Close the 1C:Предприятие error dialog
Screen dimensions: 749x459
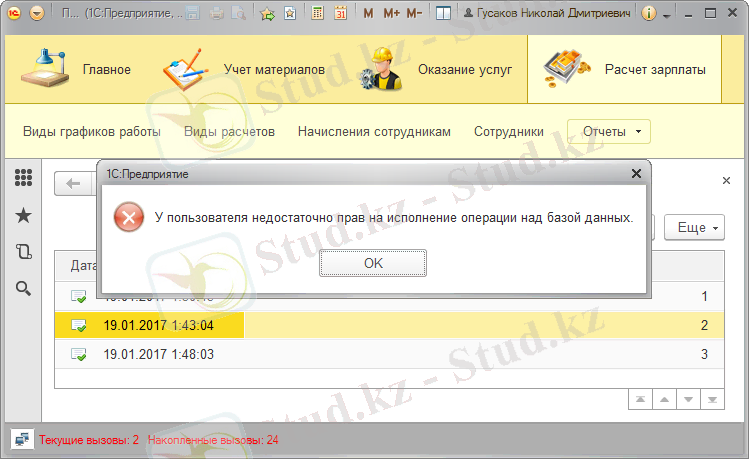(x=636, y=173)
